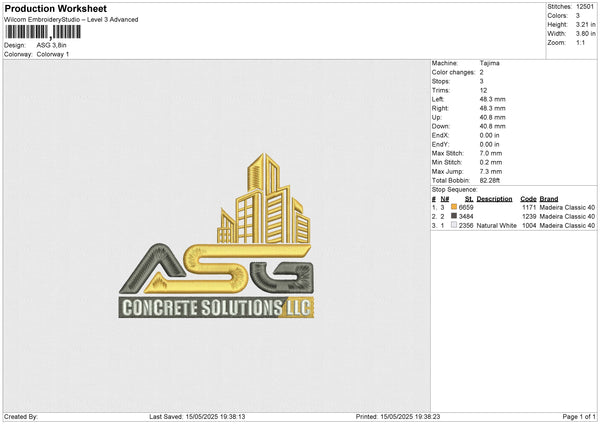Click the Min Stitch value 0.2 mm
This screenshot has height=424, width=600.
click(x=491, y=162)
